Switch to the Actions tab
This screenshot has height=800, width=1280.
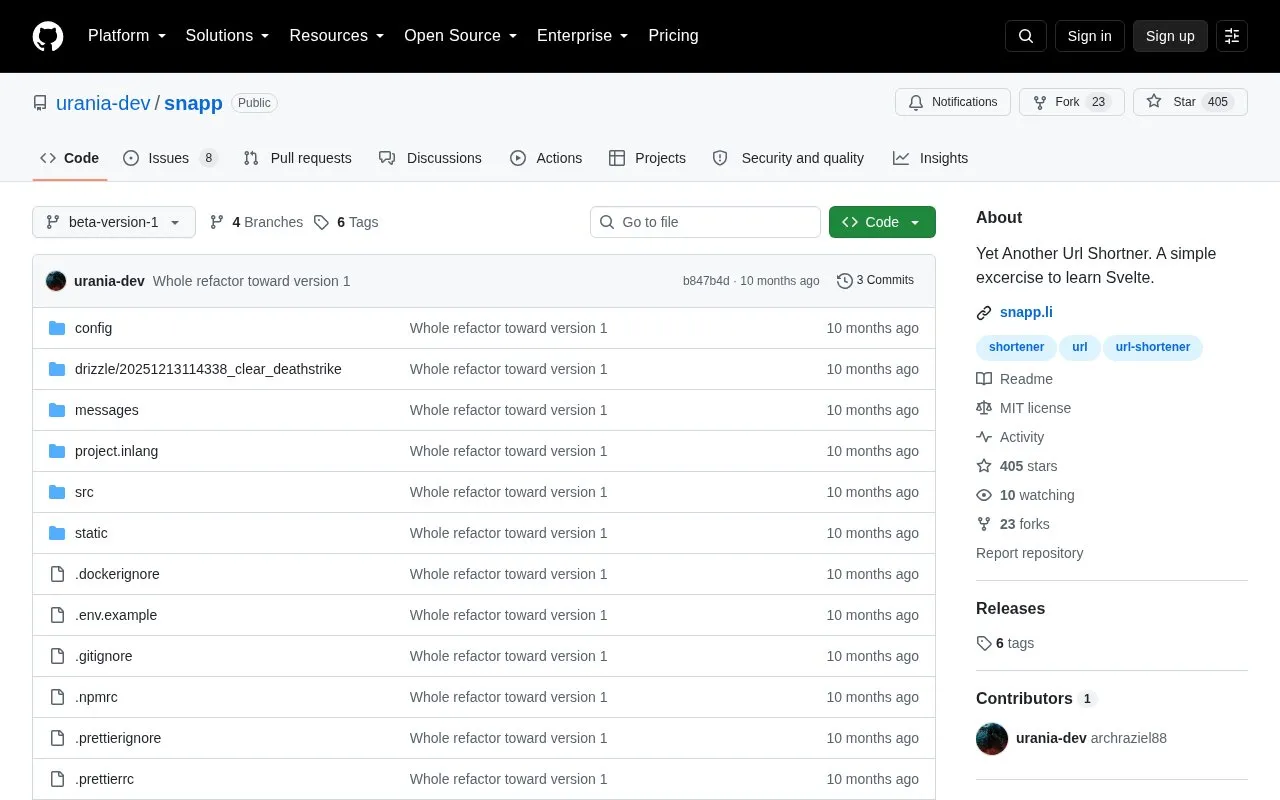point(546,158)
